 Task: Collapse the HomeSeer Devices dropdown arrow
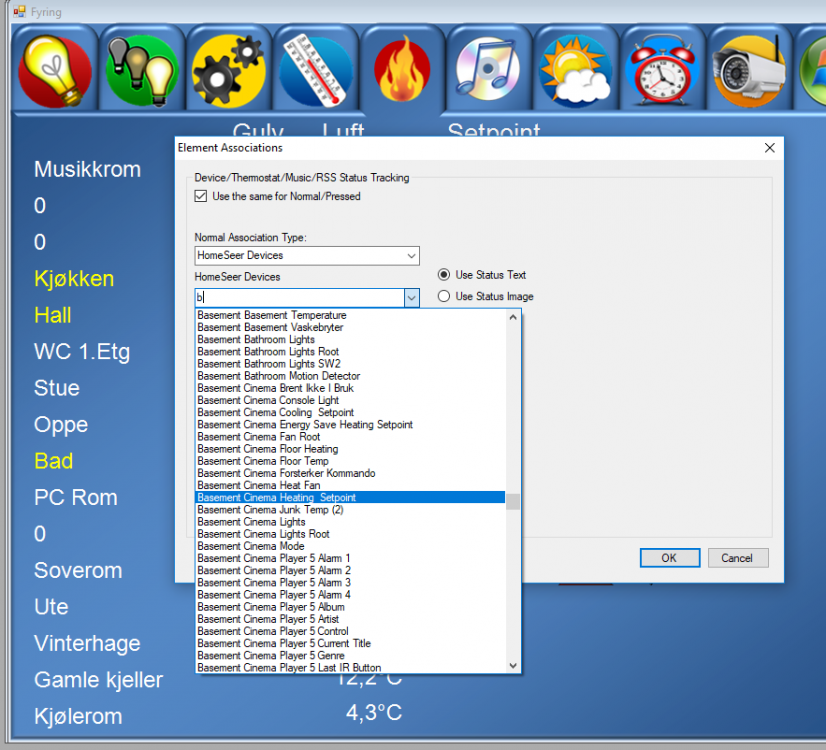411,297
